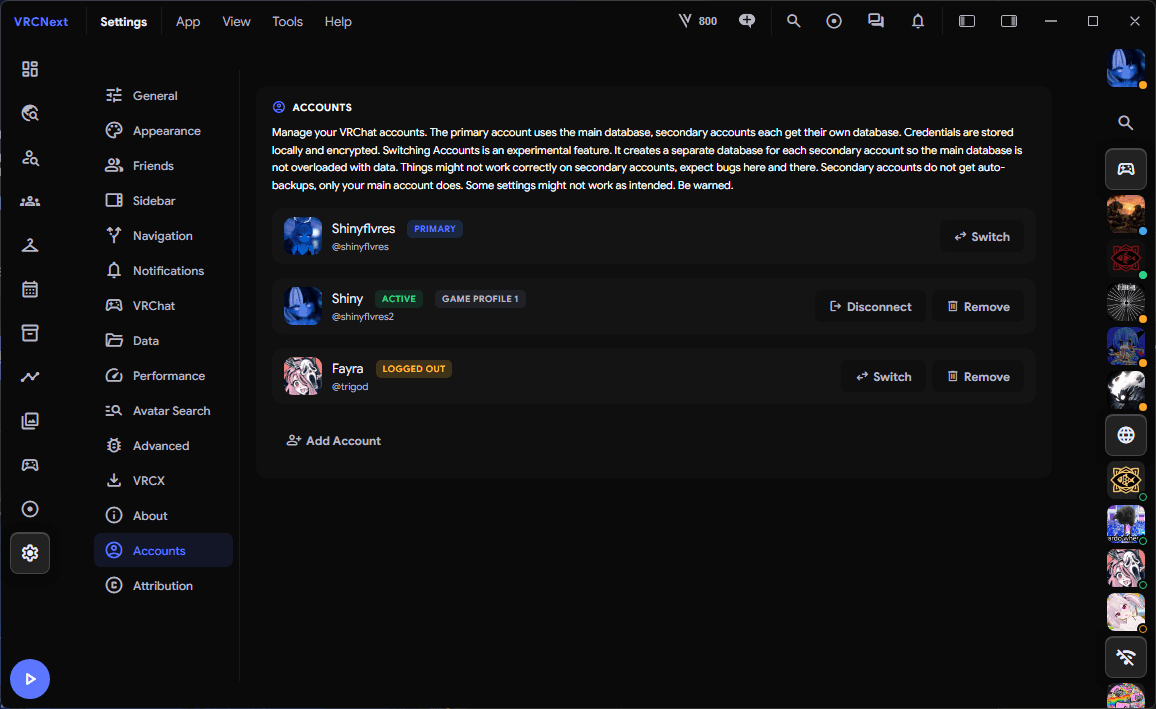Click the VRChat credits 800 indicator
The width and height of the screenshot is (1156, 709).
coord(697,21)
